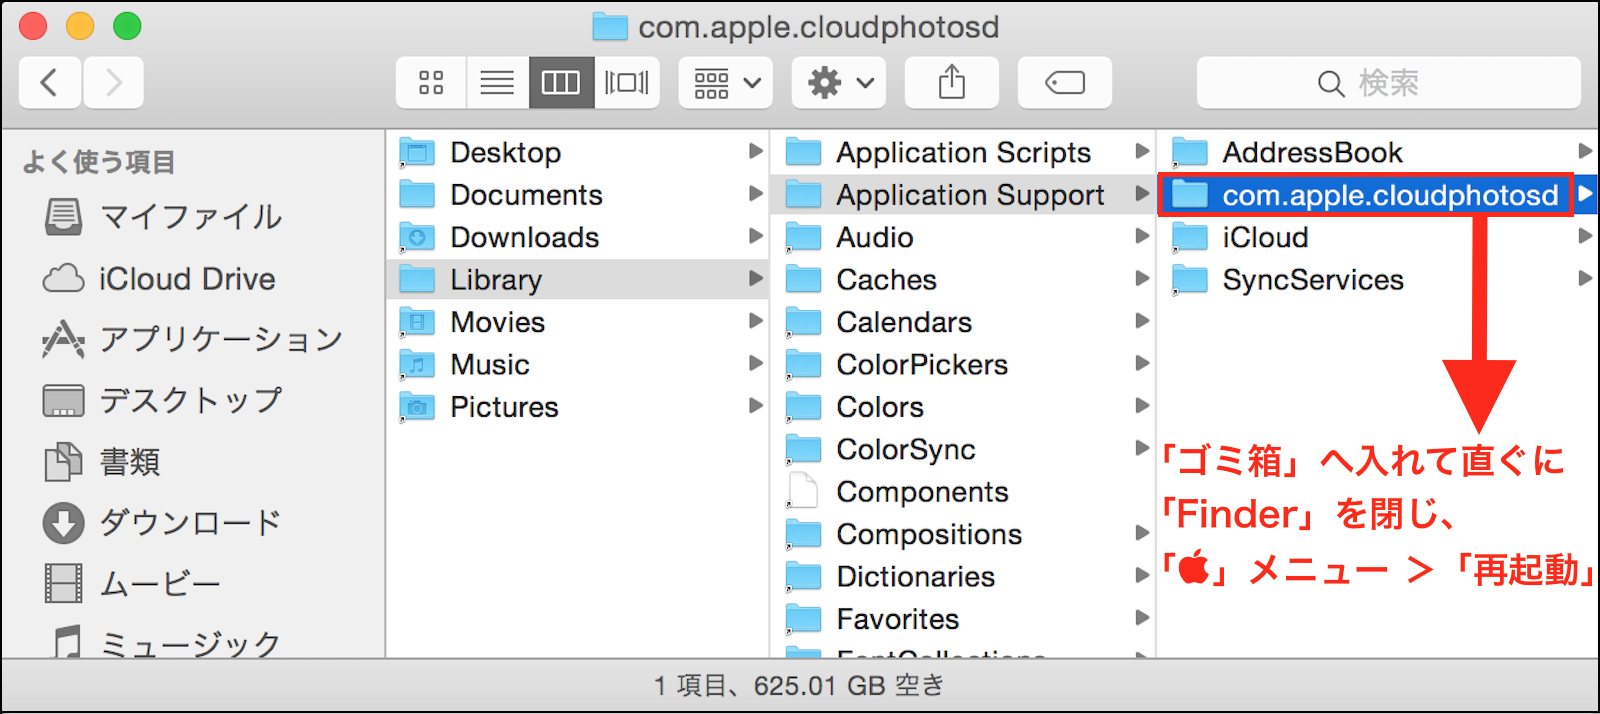
Task: Click the Edit Tags toolbar button
Action: point(1065,82)
